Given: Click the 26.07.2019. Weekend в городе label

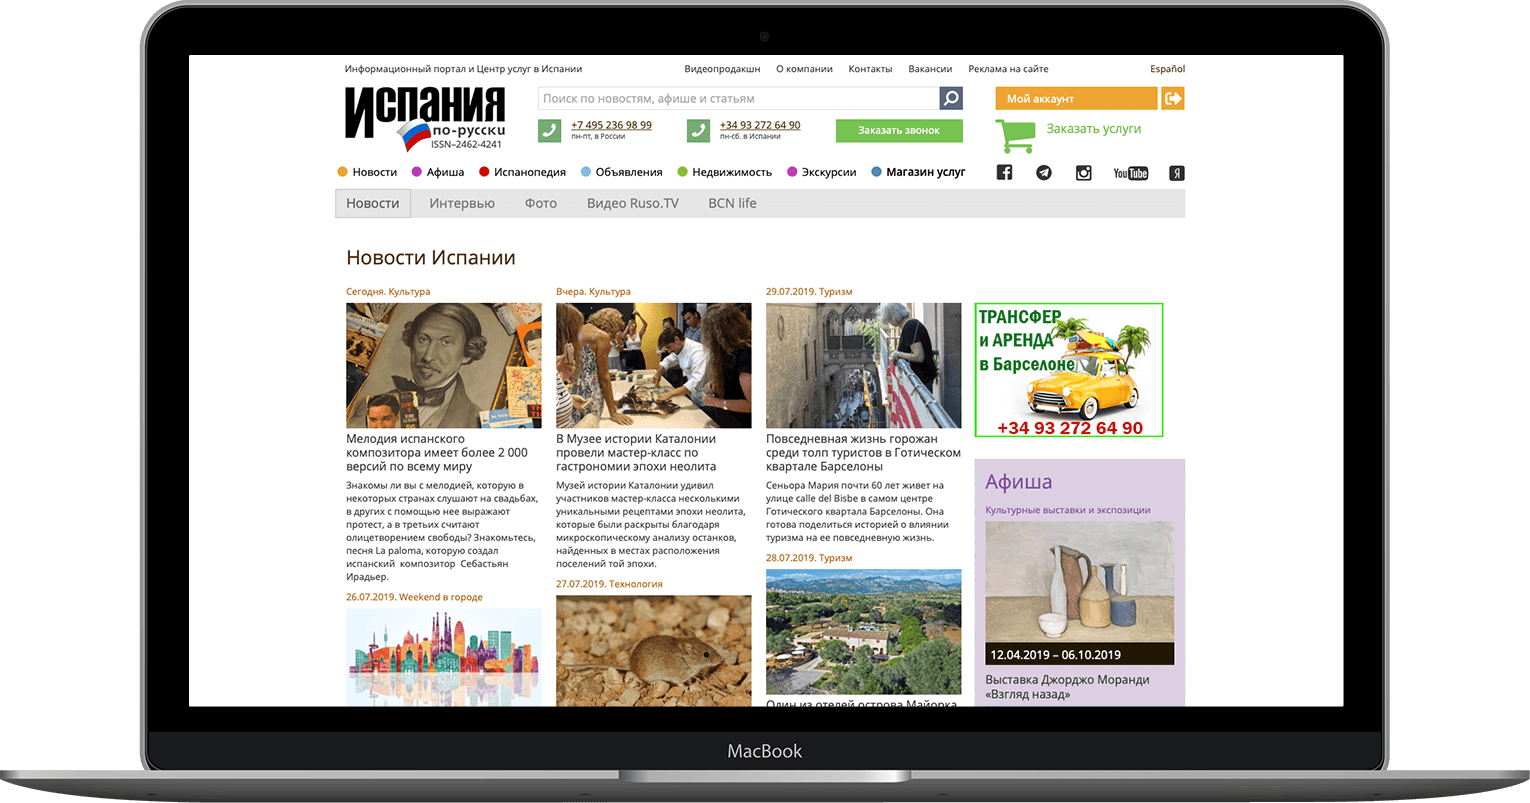Looking at the screenshot, I should click(x=414, y=597).
